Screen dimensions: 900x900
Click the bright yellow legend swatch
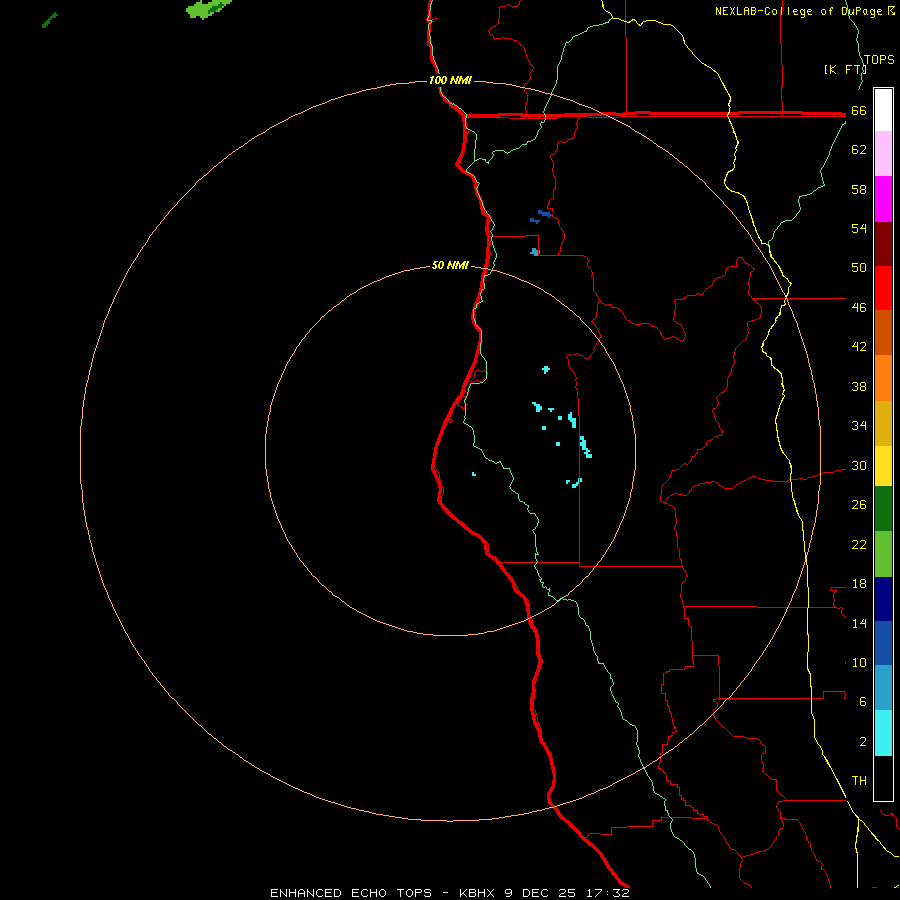(x=883, y=465)
